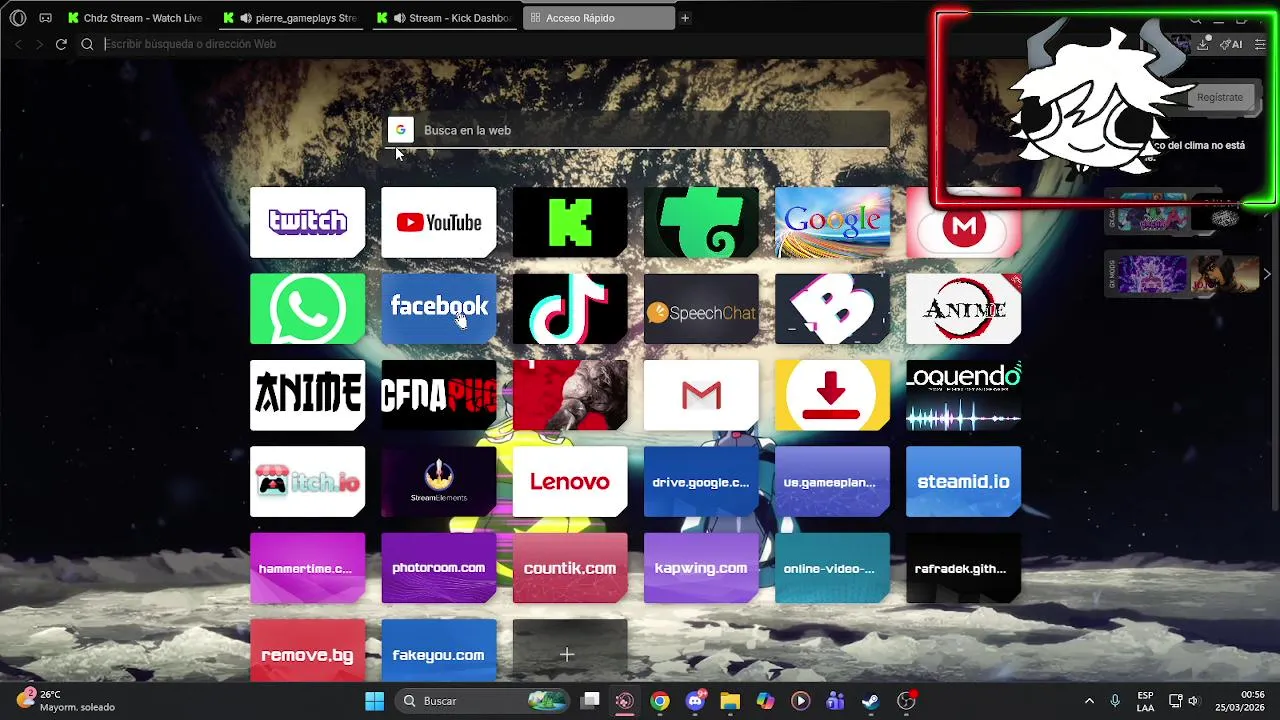Click the taskbar Buscar search box

click(484, 701)
